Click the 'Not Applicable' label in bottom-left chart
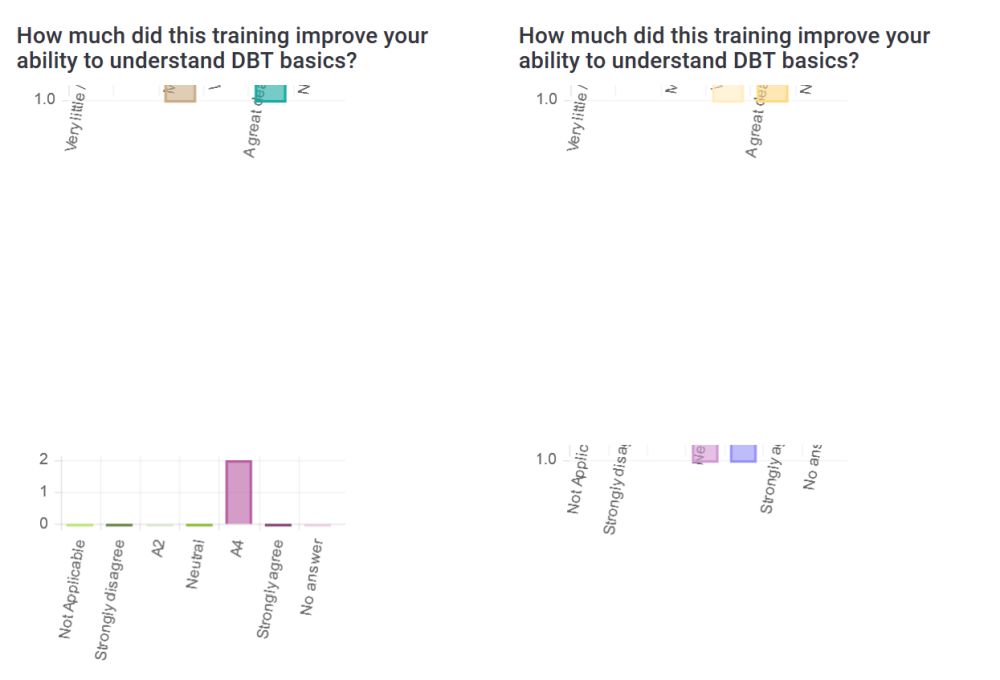 (72, 589)
